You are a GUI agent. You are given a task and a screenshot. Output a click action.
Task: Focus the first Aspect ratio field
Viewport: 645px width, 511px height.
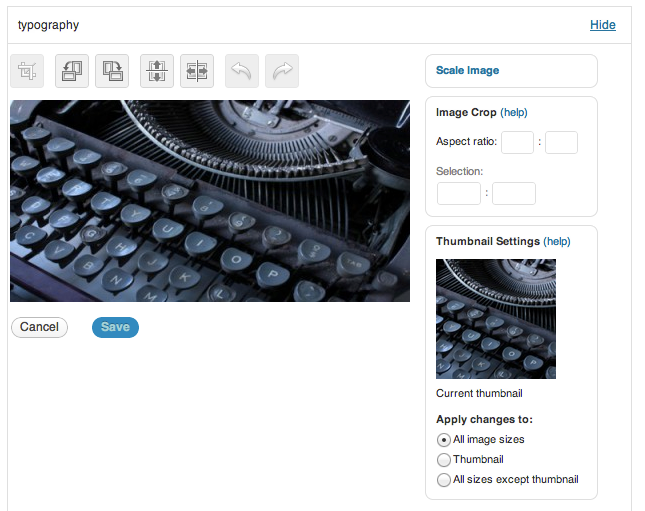coord(517,142)
